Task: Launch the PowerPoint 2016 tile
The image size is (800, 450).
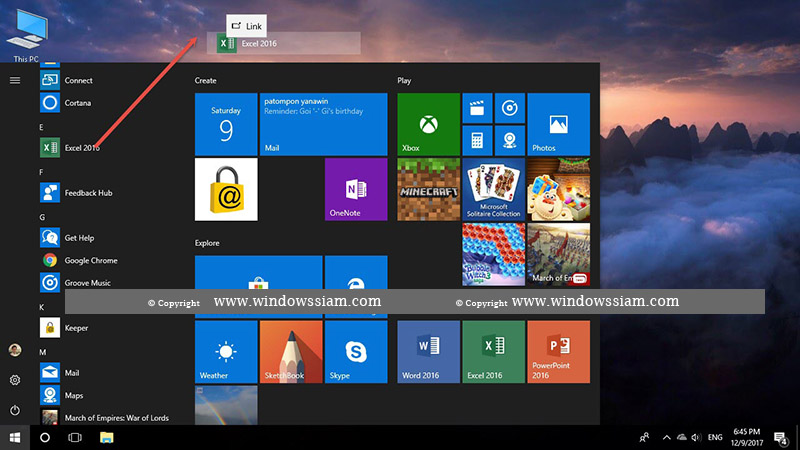Action: click(x=559, y=352)
